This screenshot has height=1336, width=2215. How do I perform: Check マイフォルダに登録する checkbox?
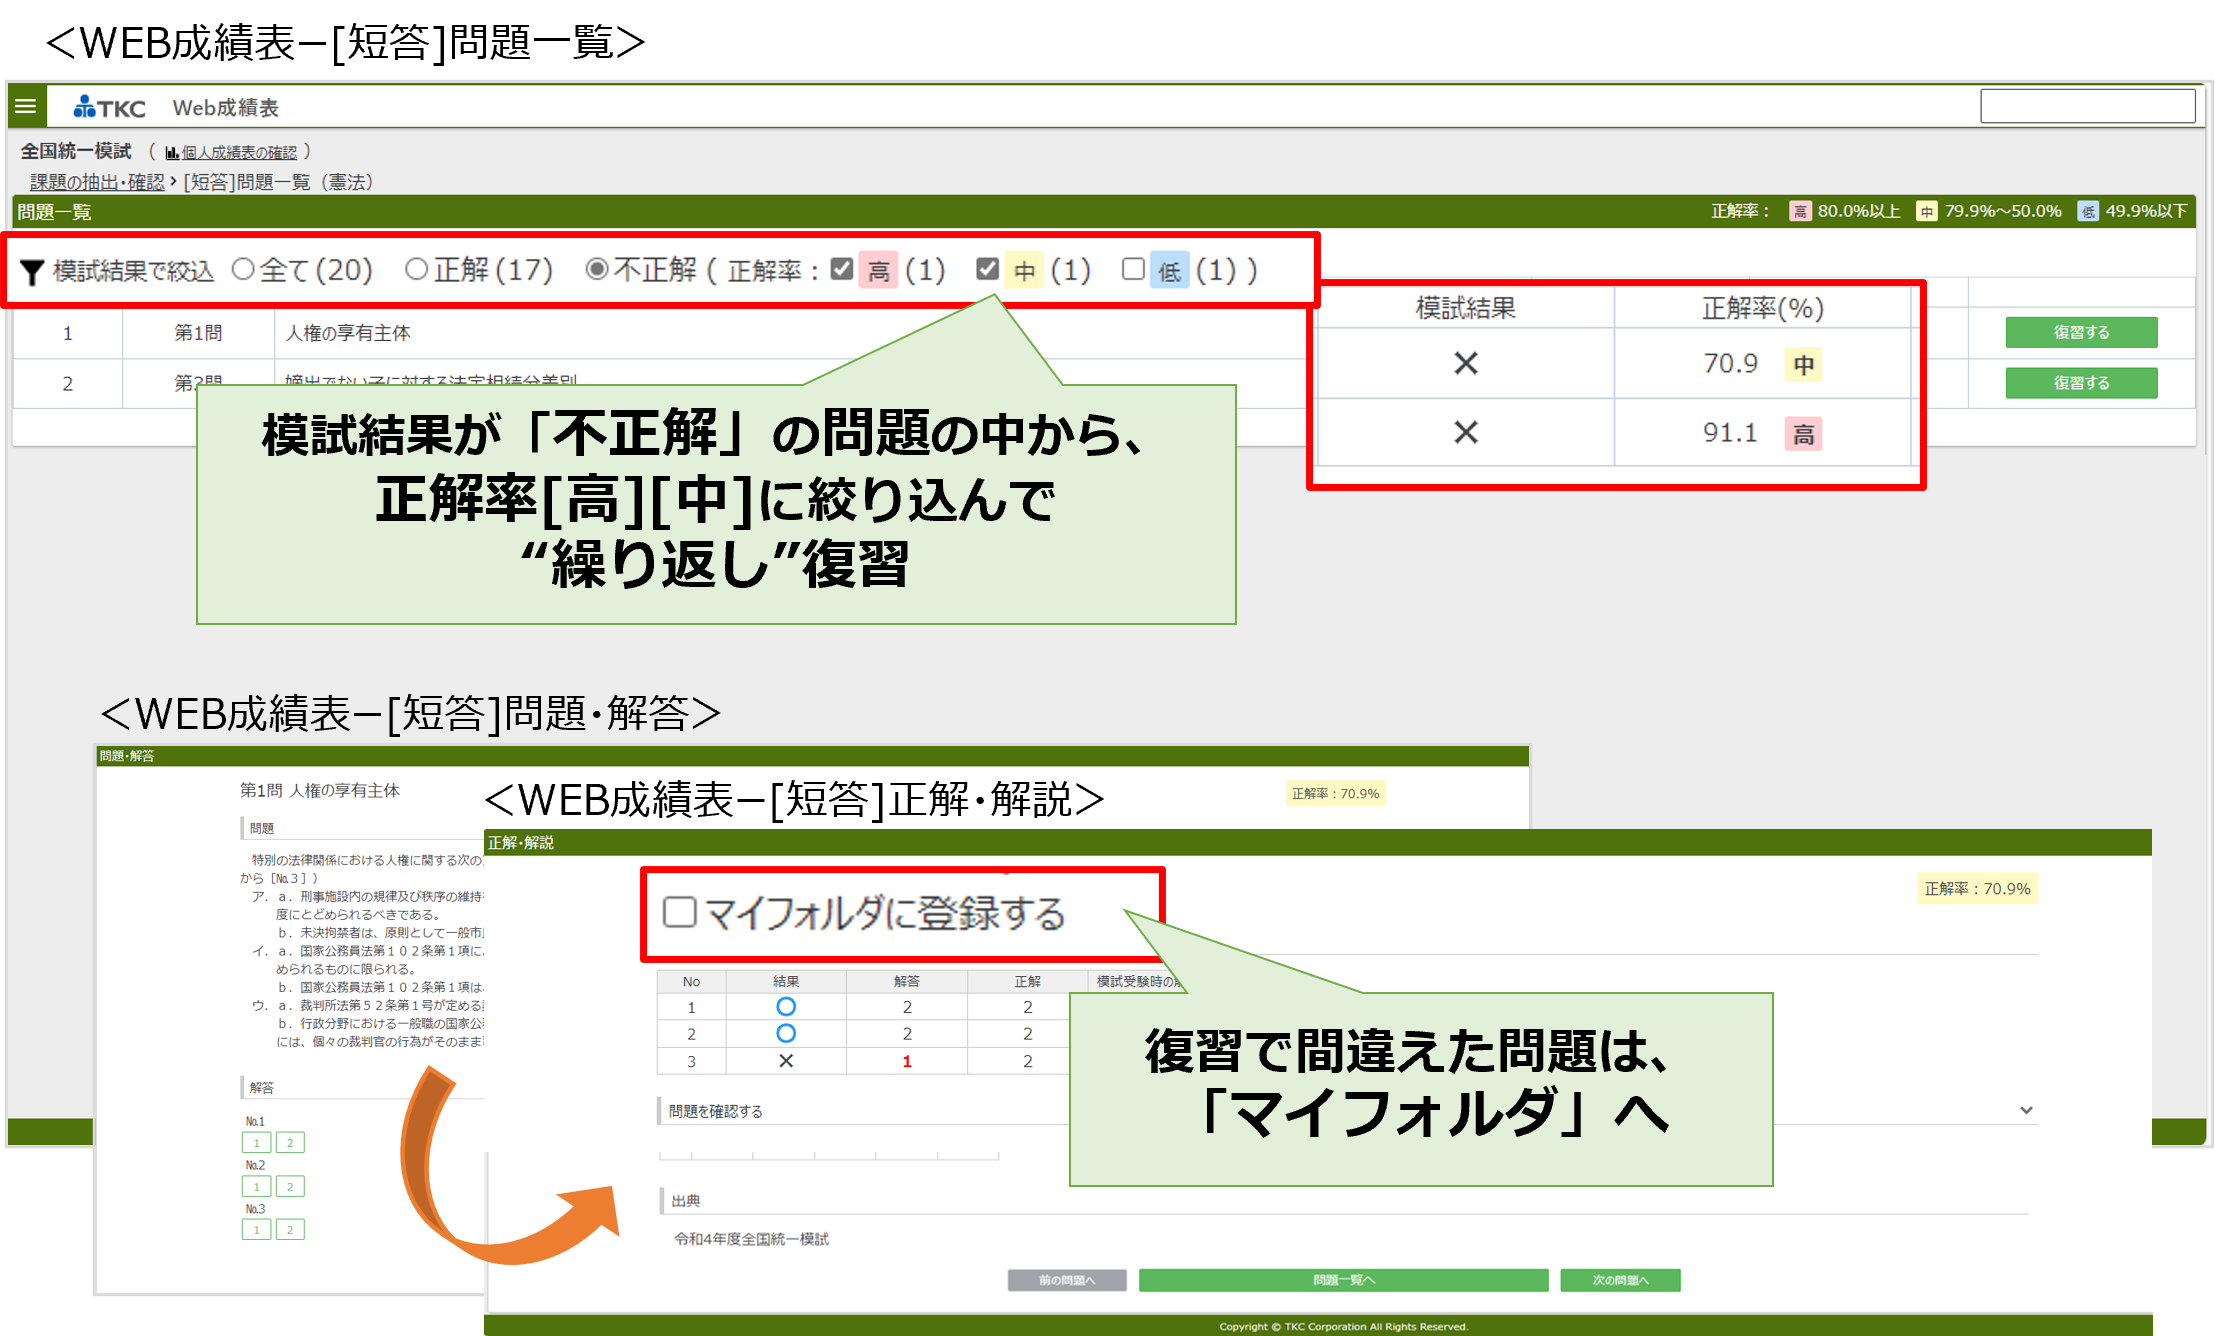point(679,912)
